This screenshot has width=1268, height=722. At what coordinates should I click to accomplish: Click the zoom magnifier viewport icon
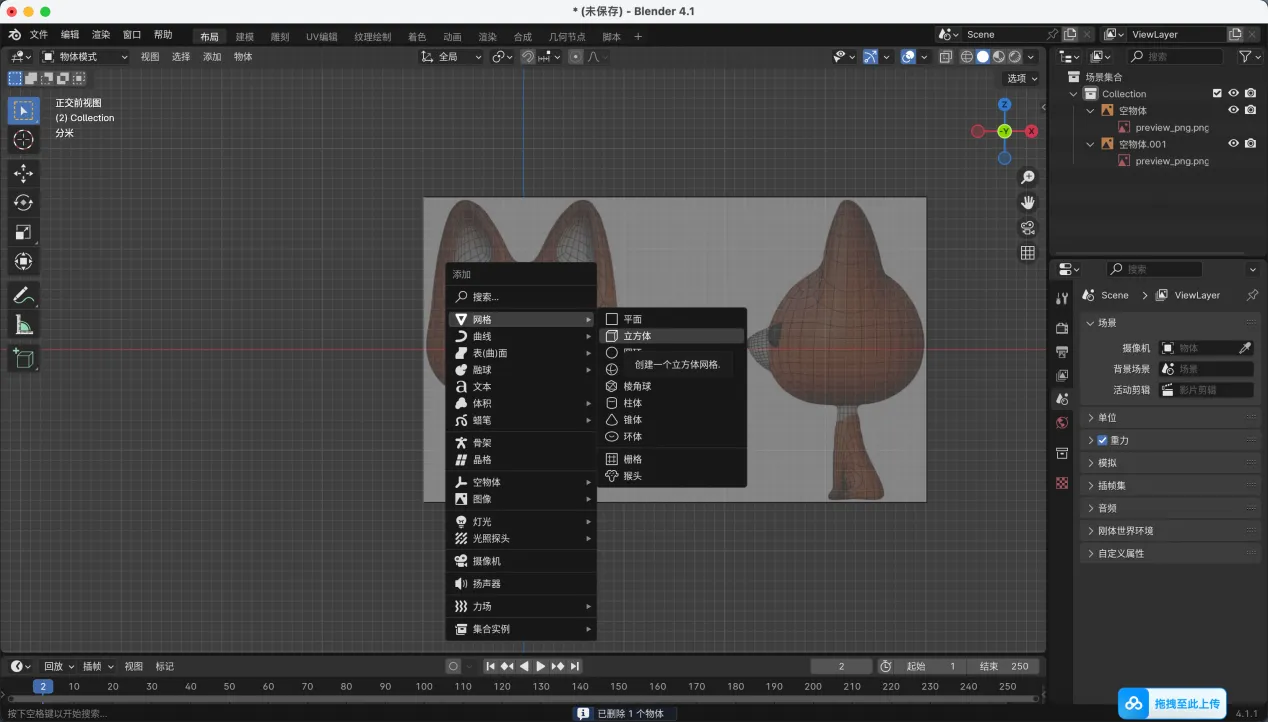(1027, 178)
